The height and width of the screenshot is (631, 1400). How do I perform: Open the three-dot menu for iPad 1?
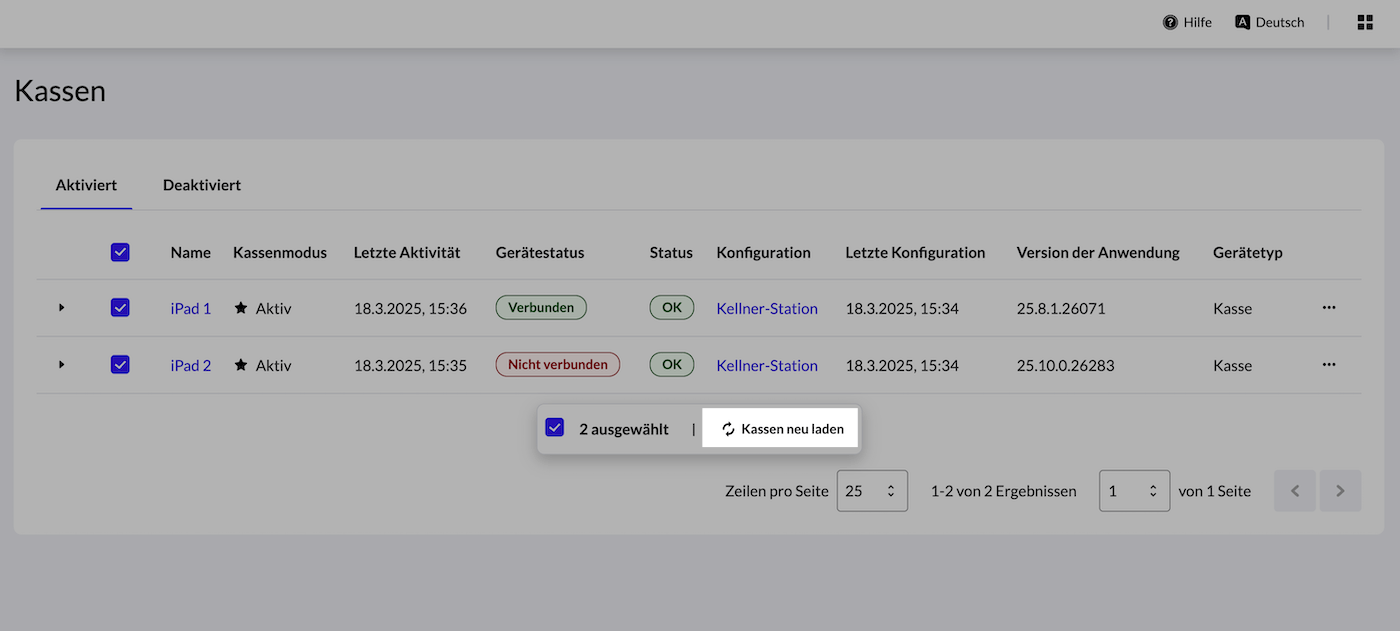point(1329,308)
